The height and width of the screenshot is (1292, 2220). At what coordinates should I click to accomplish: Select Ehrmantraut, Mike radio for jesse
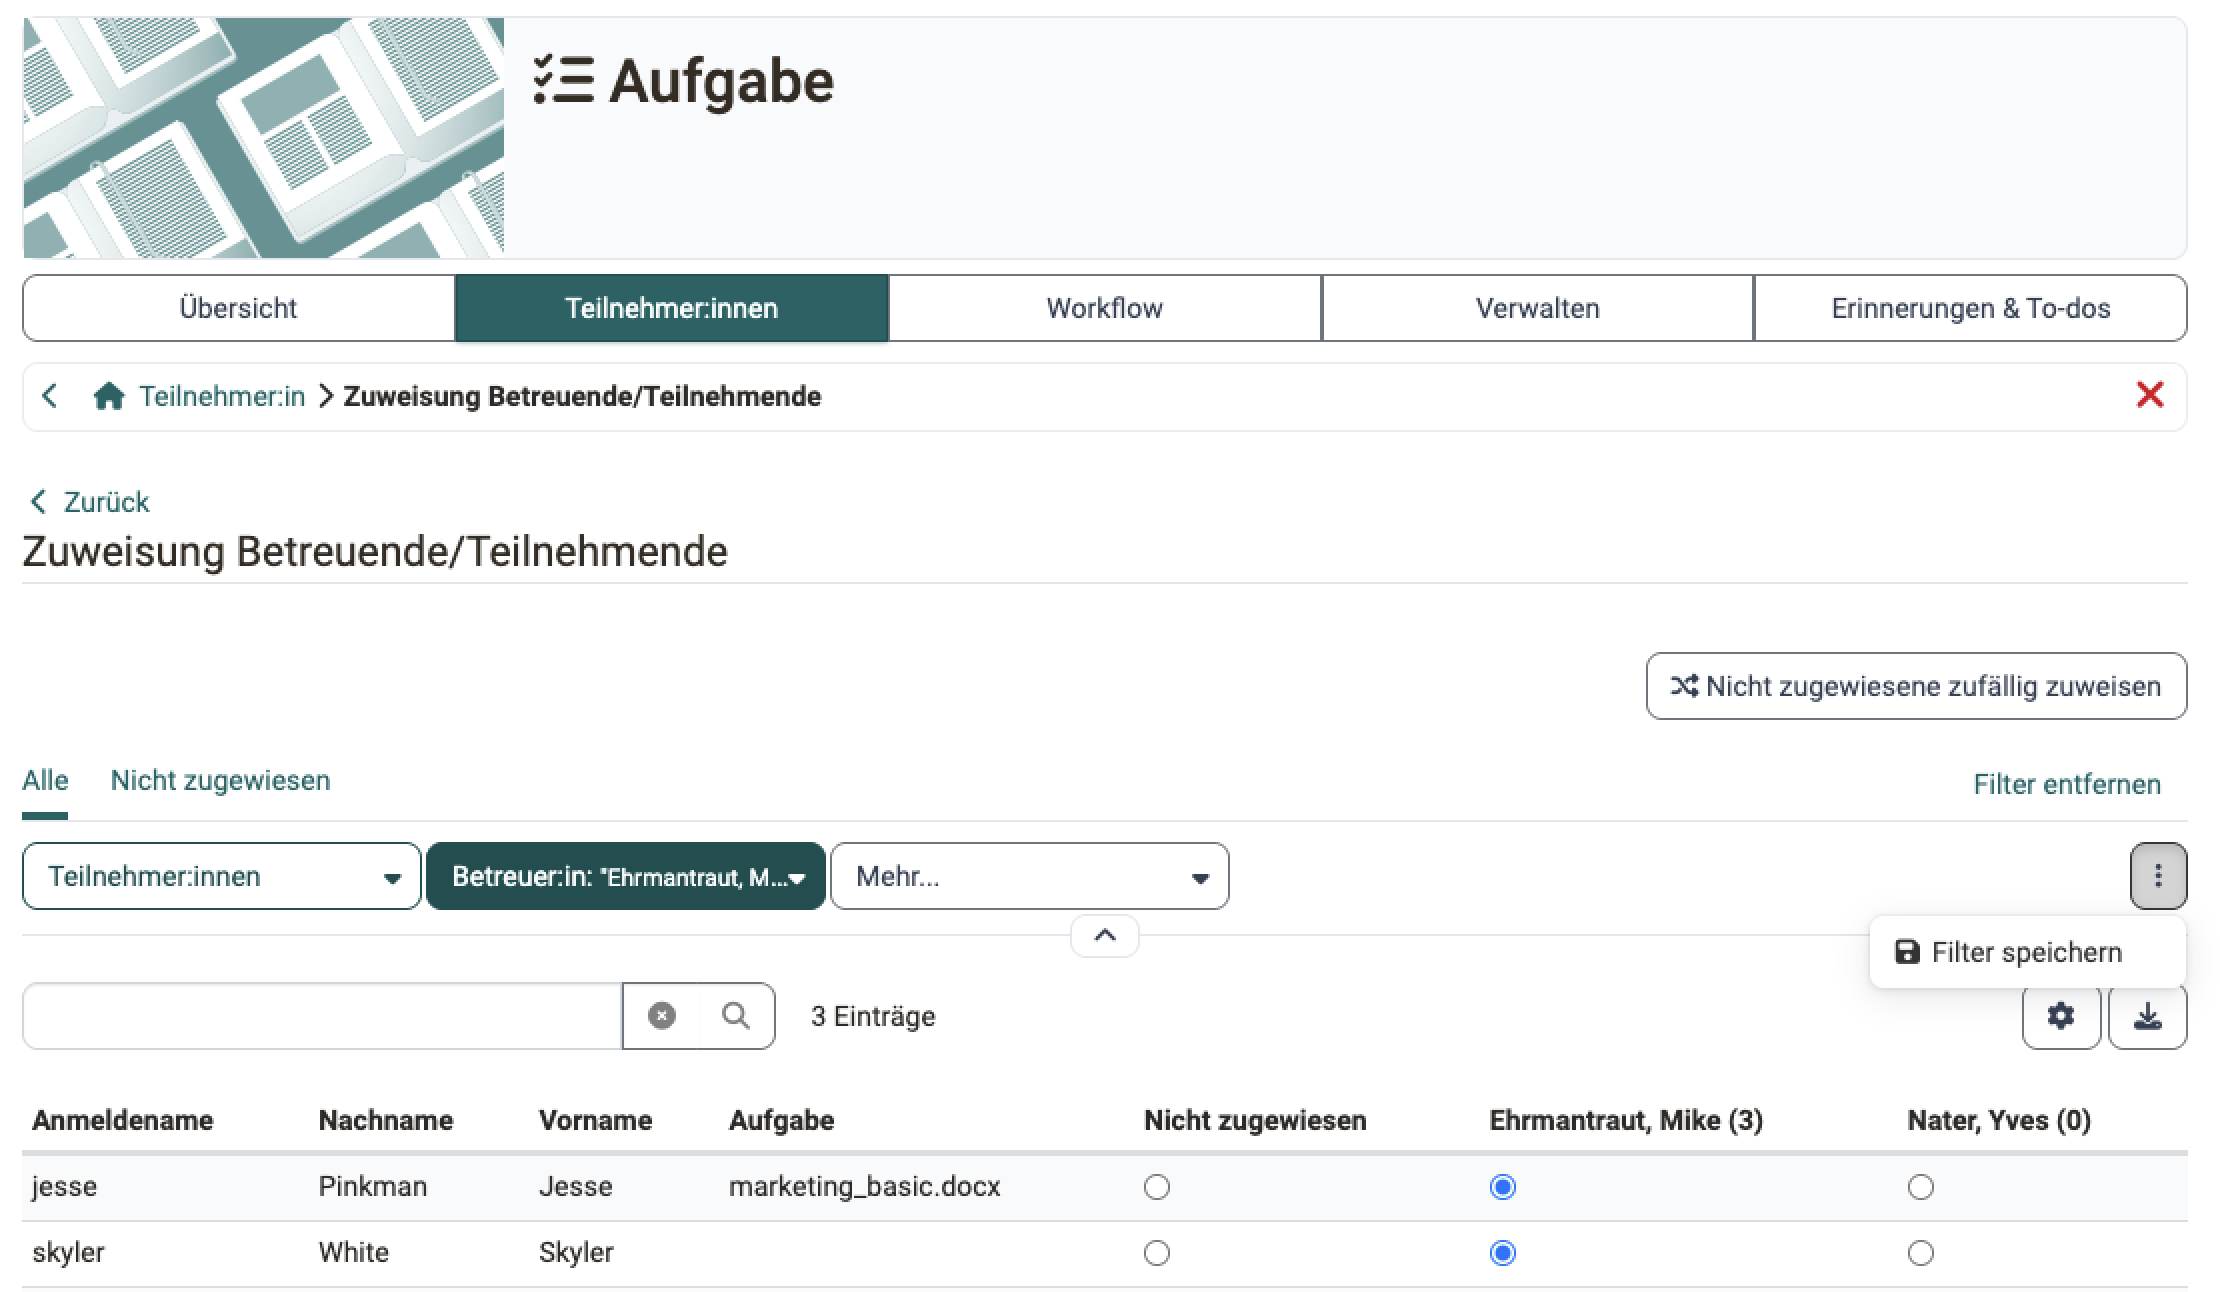1503,1187
